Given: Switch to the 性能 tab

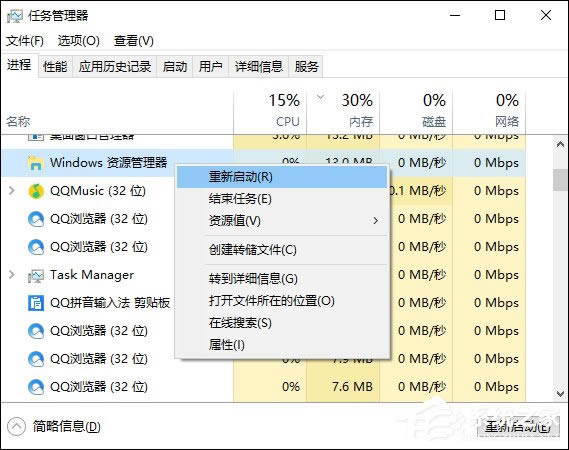Looking at the screenshot, I should 55,67.
